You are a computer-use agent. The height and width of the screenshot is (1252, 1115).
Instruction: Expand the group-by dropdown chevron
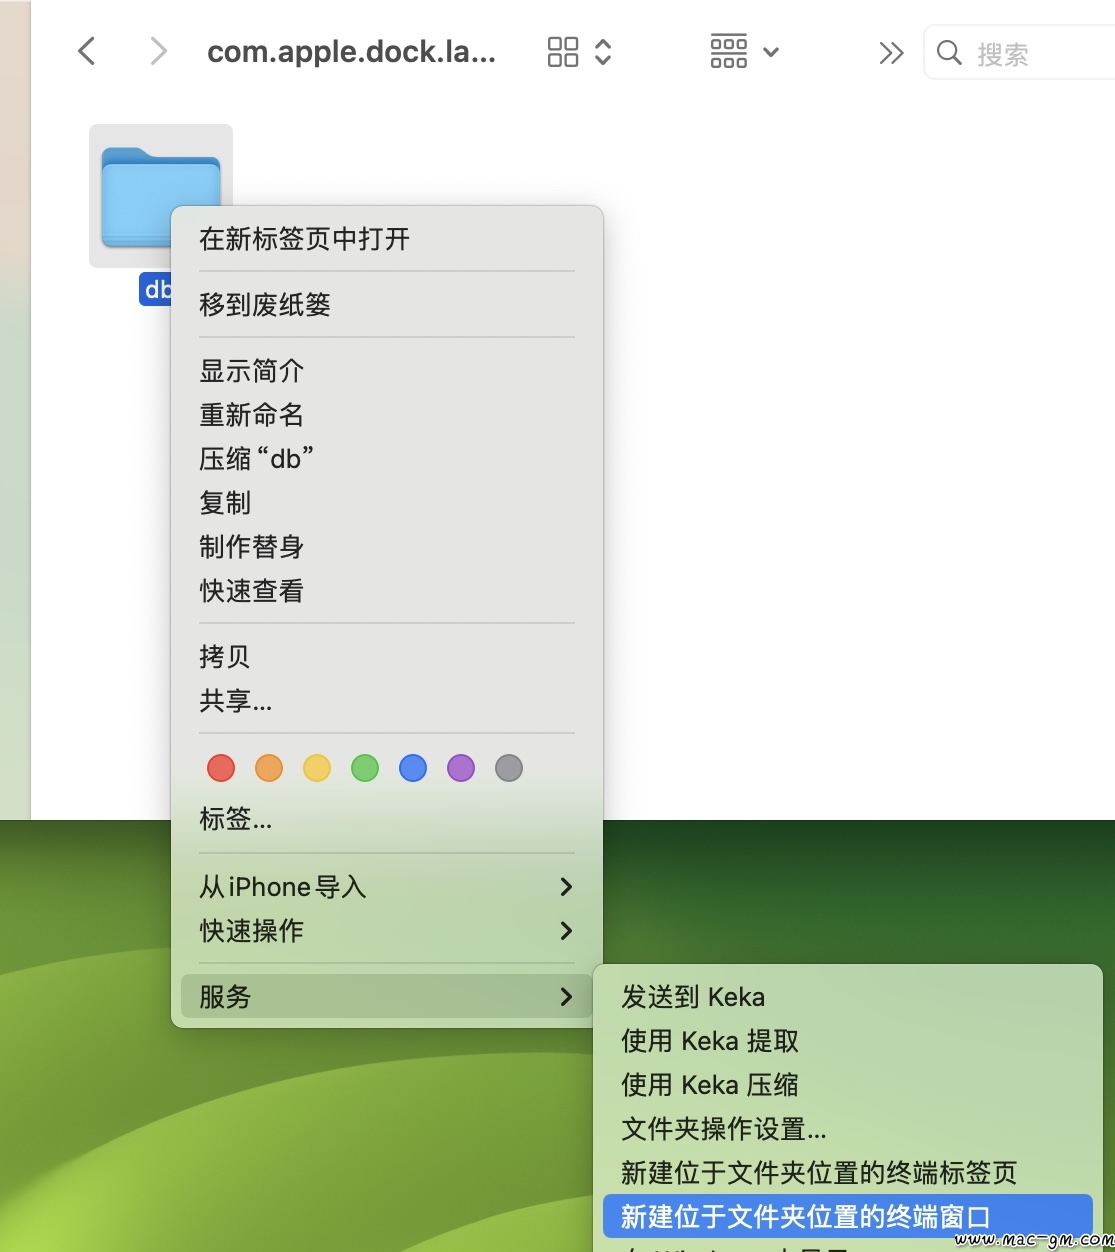pos(770,52)
